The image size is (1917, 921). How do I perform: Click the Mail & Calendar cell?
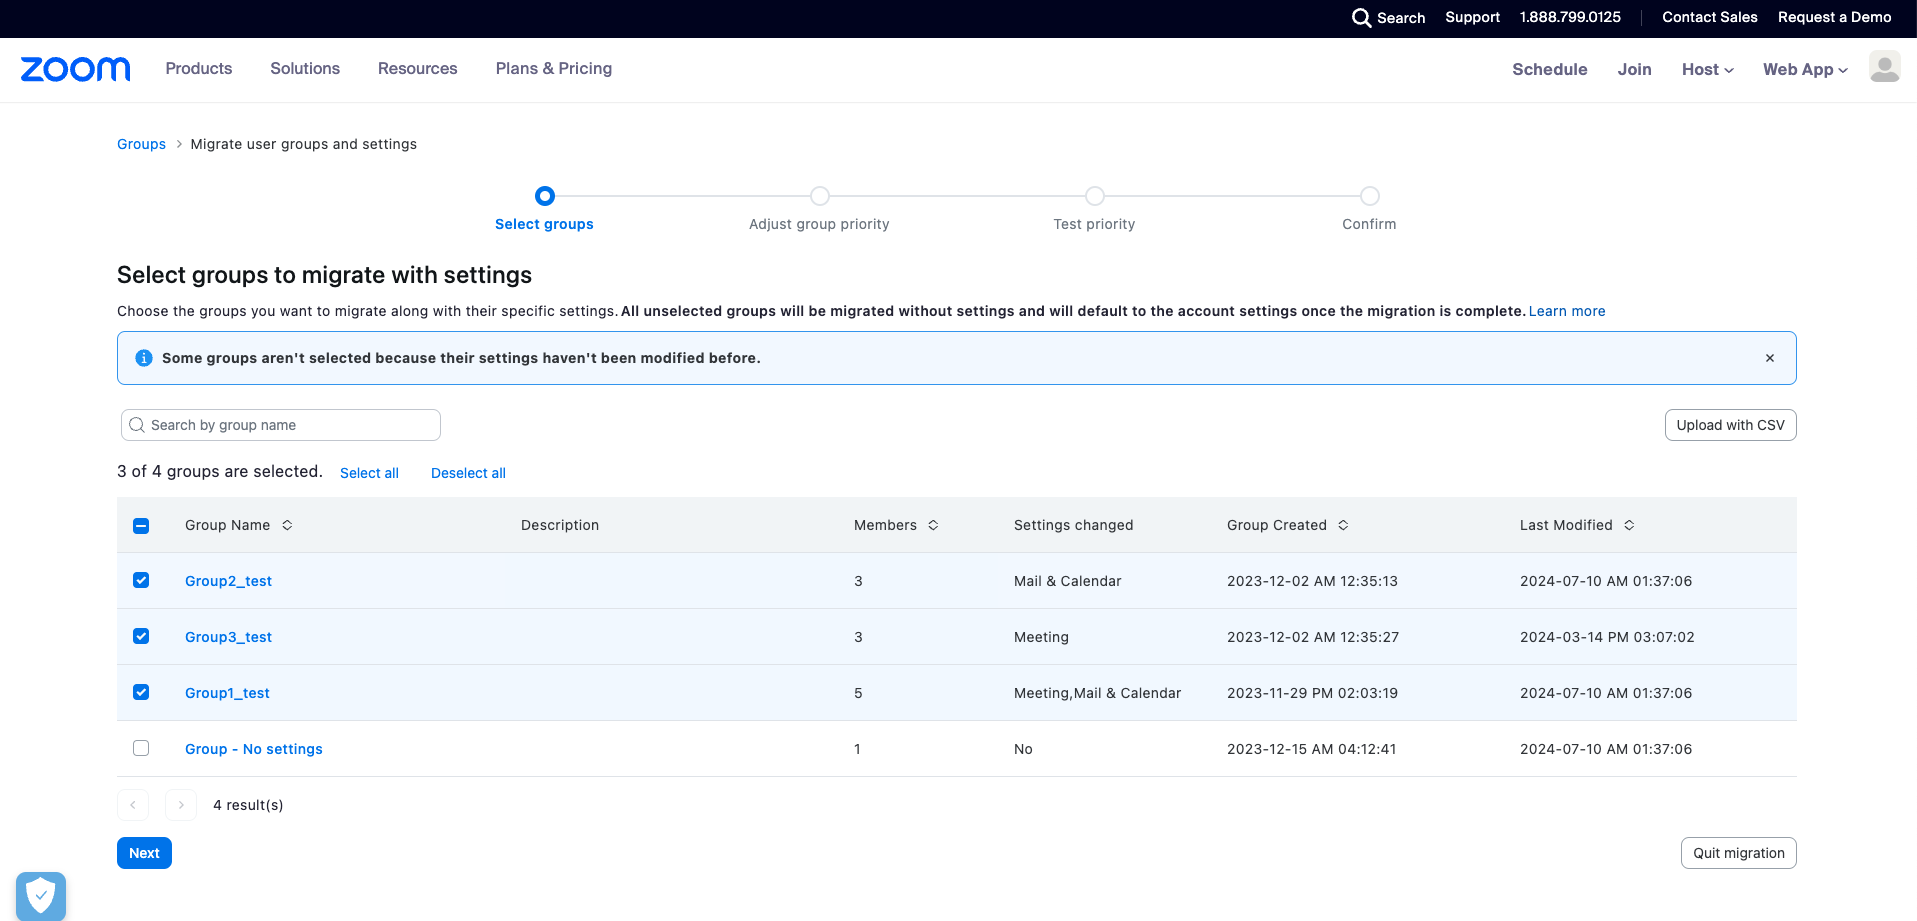point(1067,581)
